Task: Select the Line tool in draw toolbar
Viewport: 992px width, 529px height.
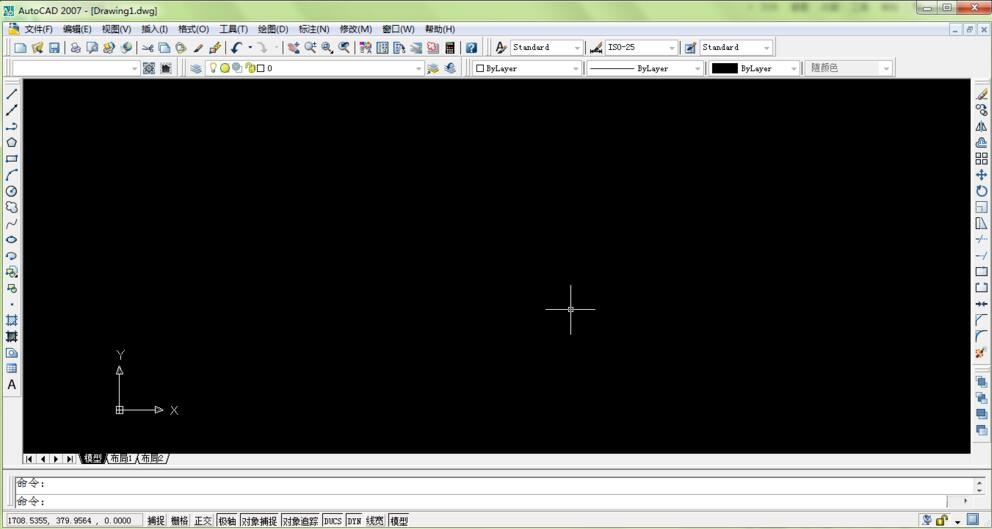Action: click(x=12, y=94)
